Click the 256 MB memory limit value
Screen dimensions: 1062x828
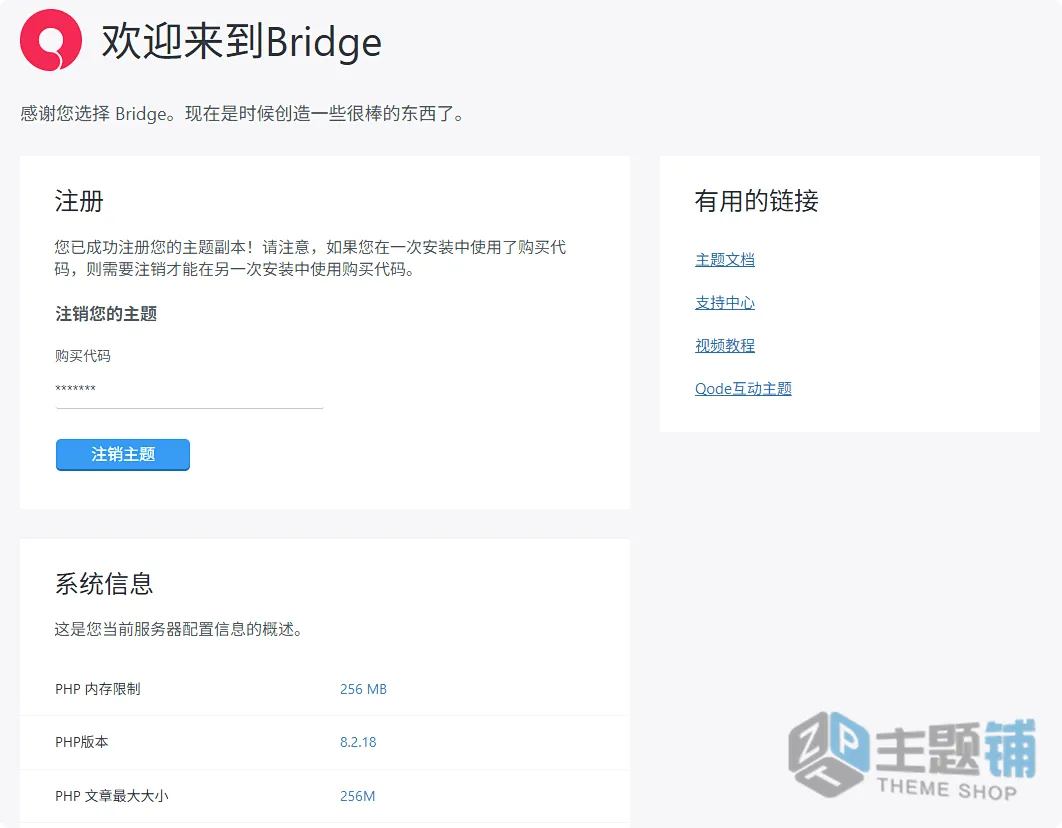click(363, 689)
